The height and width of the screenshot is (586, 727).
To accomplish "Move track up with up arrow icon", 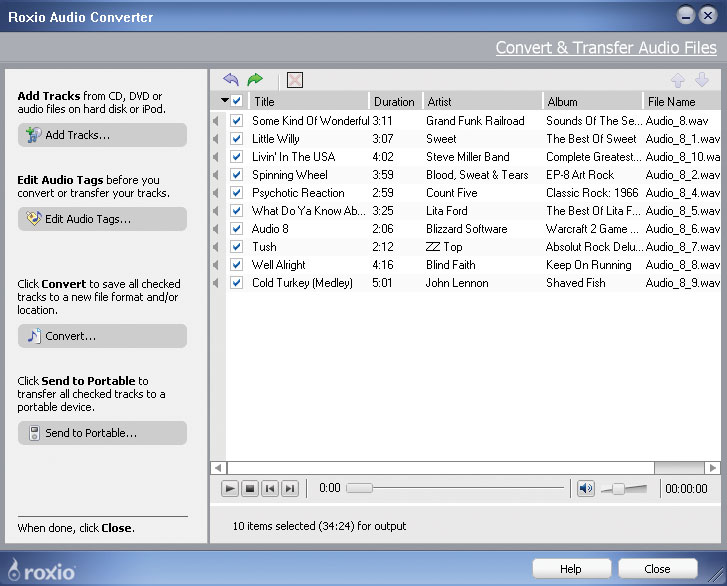I will [678, 80].
